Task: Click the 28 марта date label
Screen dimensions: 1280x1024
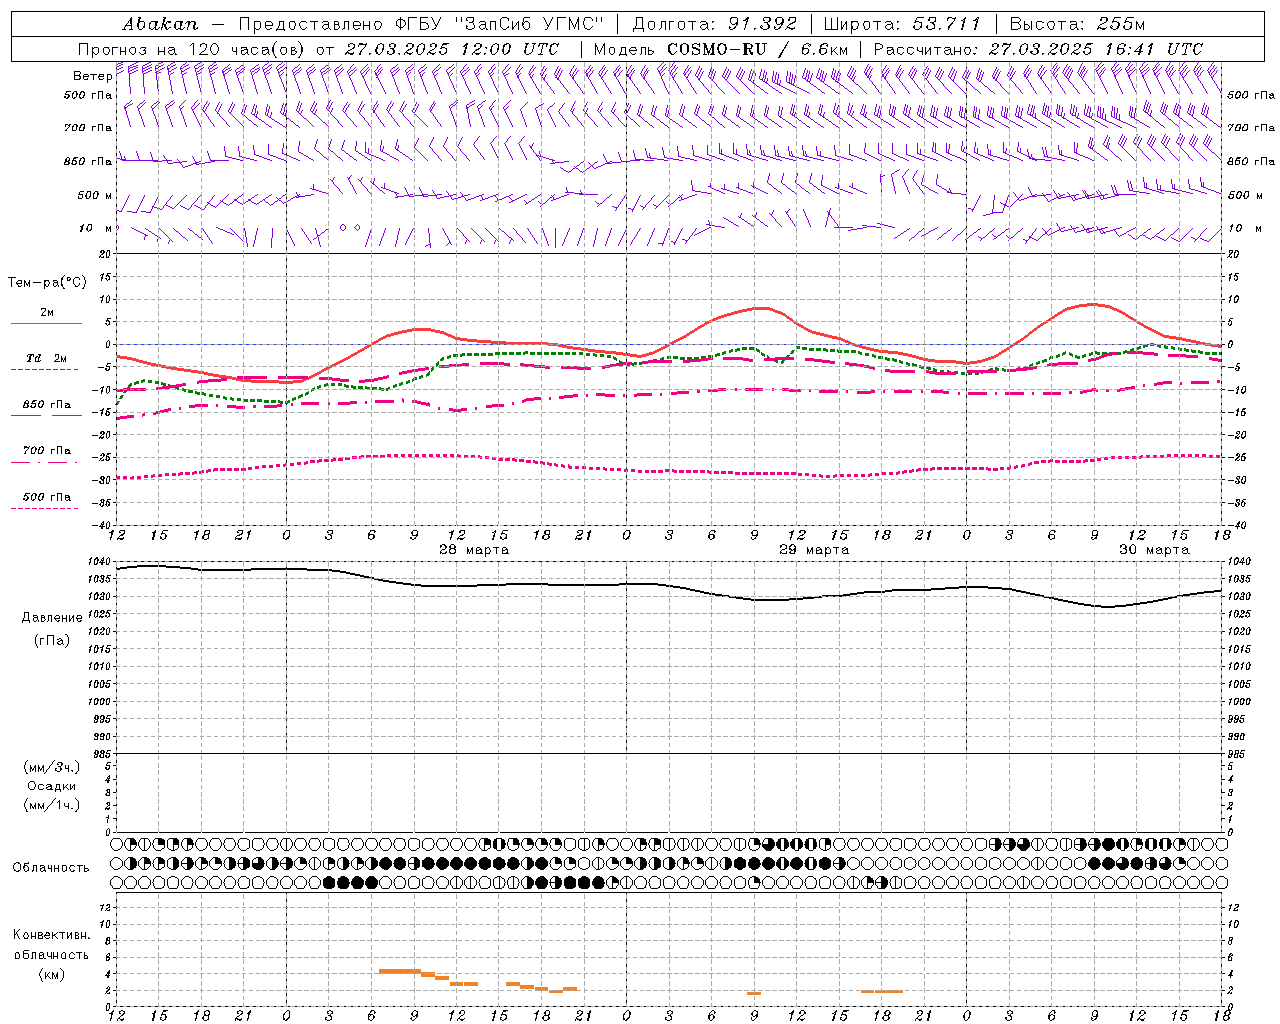Action: [x=474, y=550]
